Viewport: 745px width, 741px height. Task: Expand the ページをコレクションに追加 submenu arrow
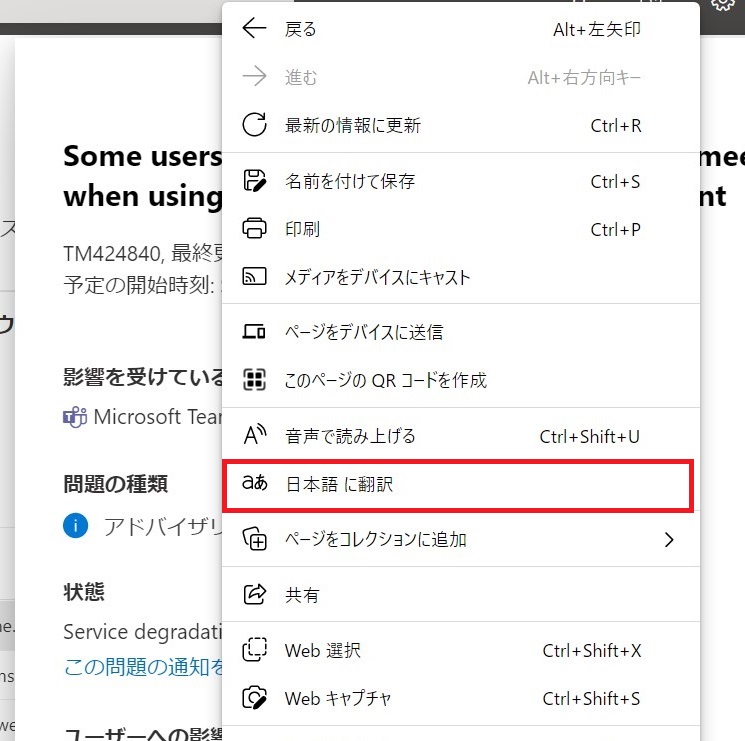click(669, 540)
